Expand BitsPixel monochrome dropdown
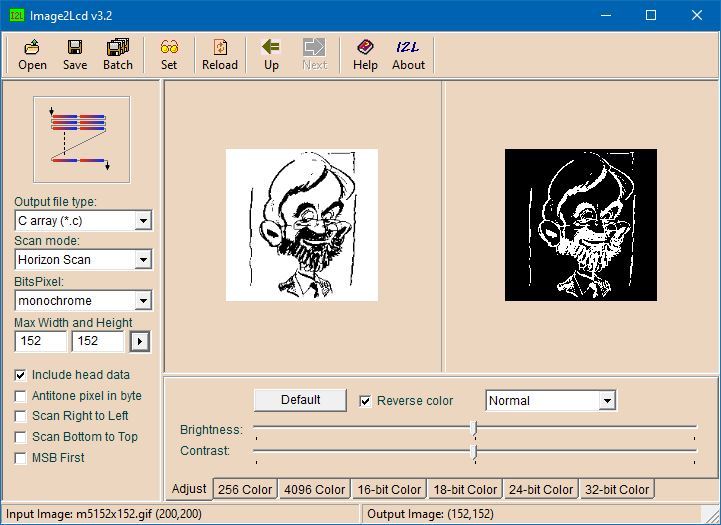This screenshot has width=721, height=525. pos(143,301)
